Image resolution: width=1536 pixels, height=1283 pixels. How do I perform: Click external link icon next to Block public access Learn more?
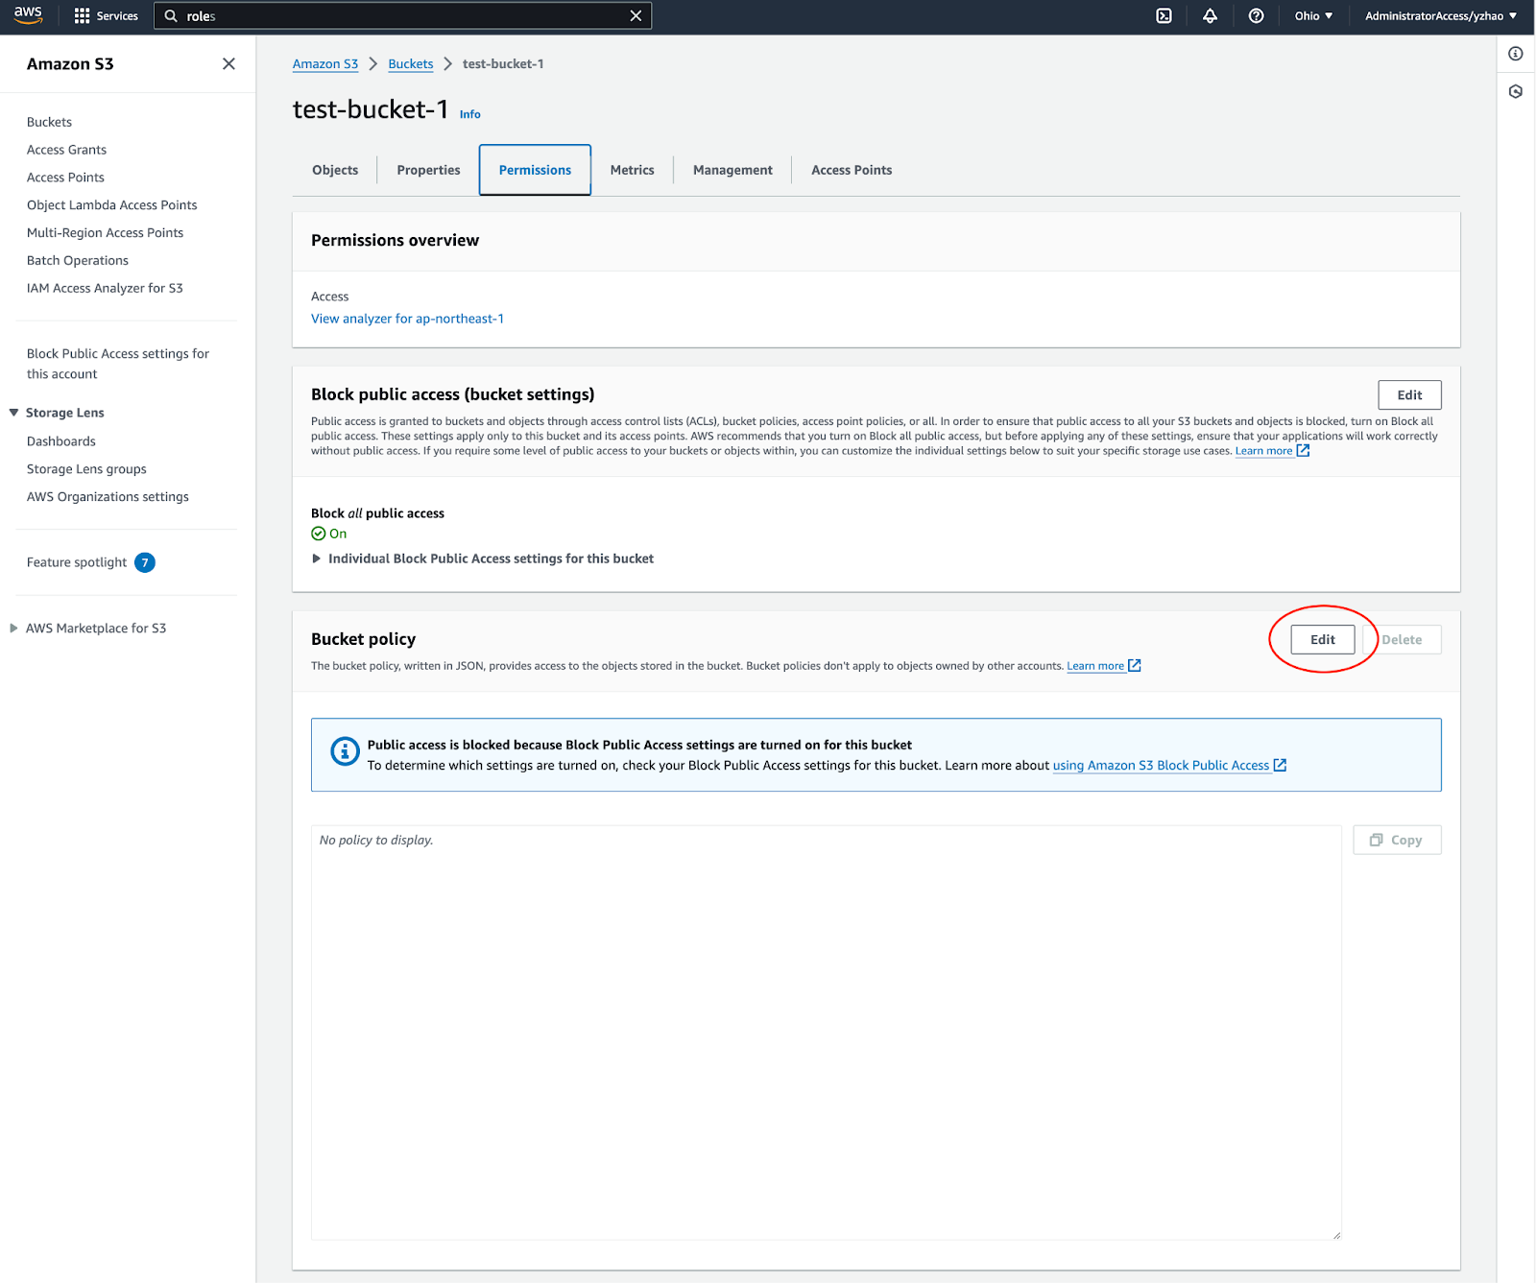(x=1303, y=451)
